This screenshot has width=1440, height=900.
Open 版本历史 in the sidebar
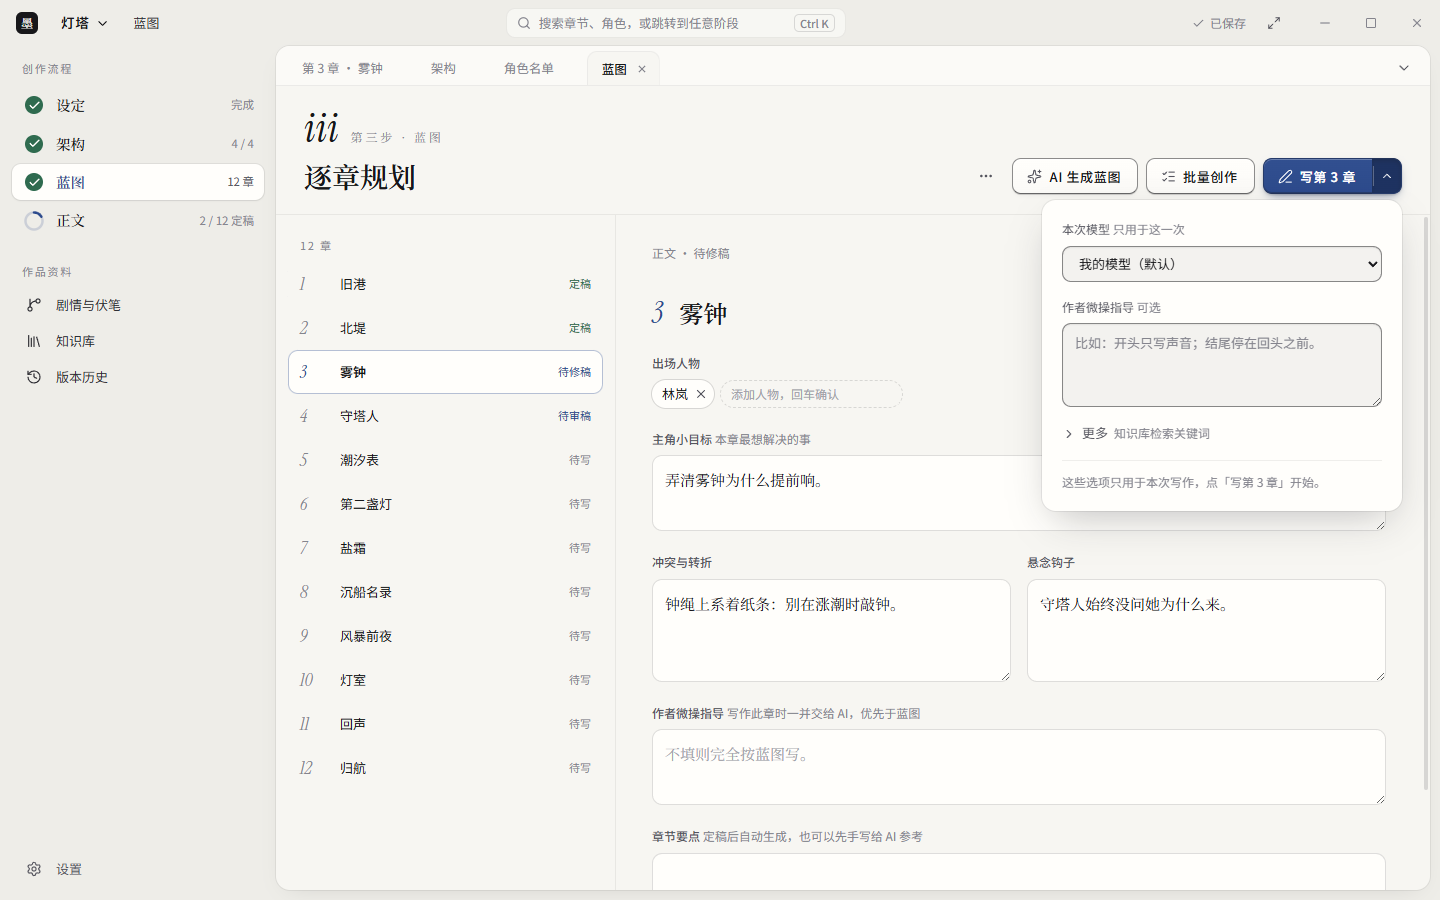[x=138, y=377]
